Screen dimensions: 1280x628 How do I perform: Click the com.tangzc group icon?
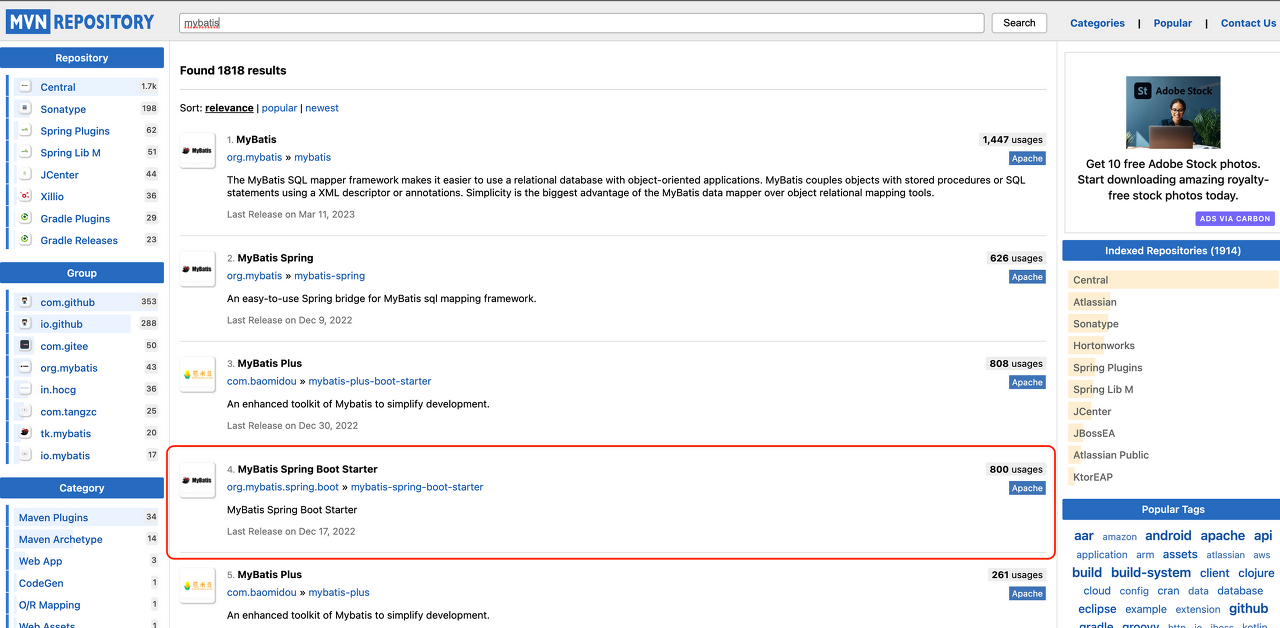tap(25, 411)
